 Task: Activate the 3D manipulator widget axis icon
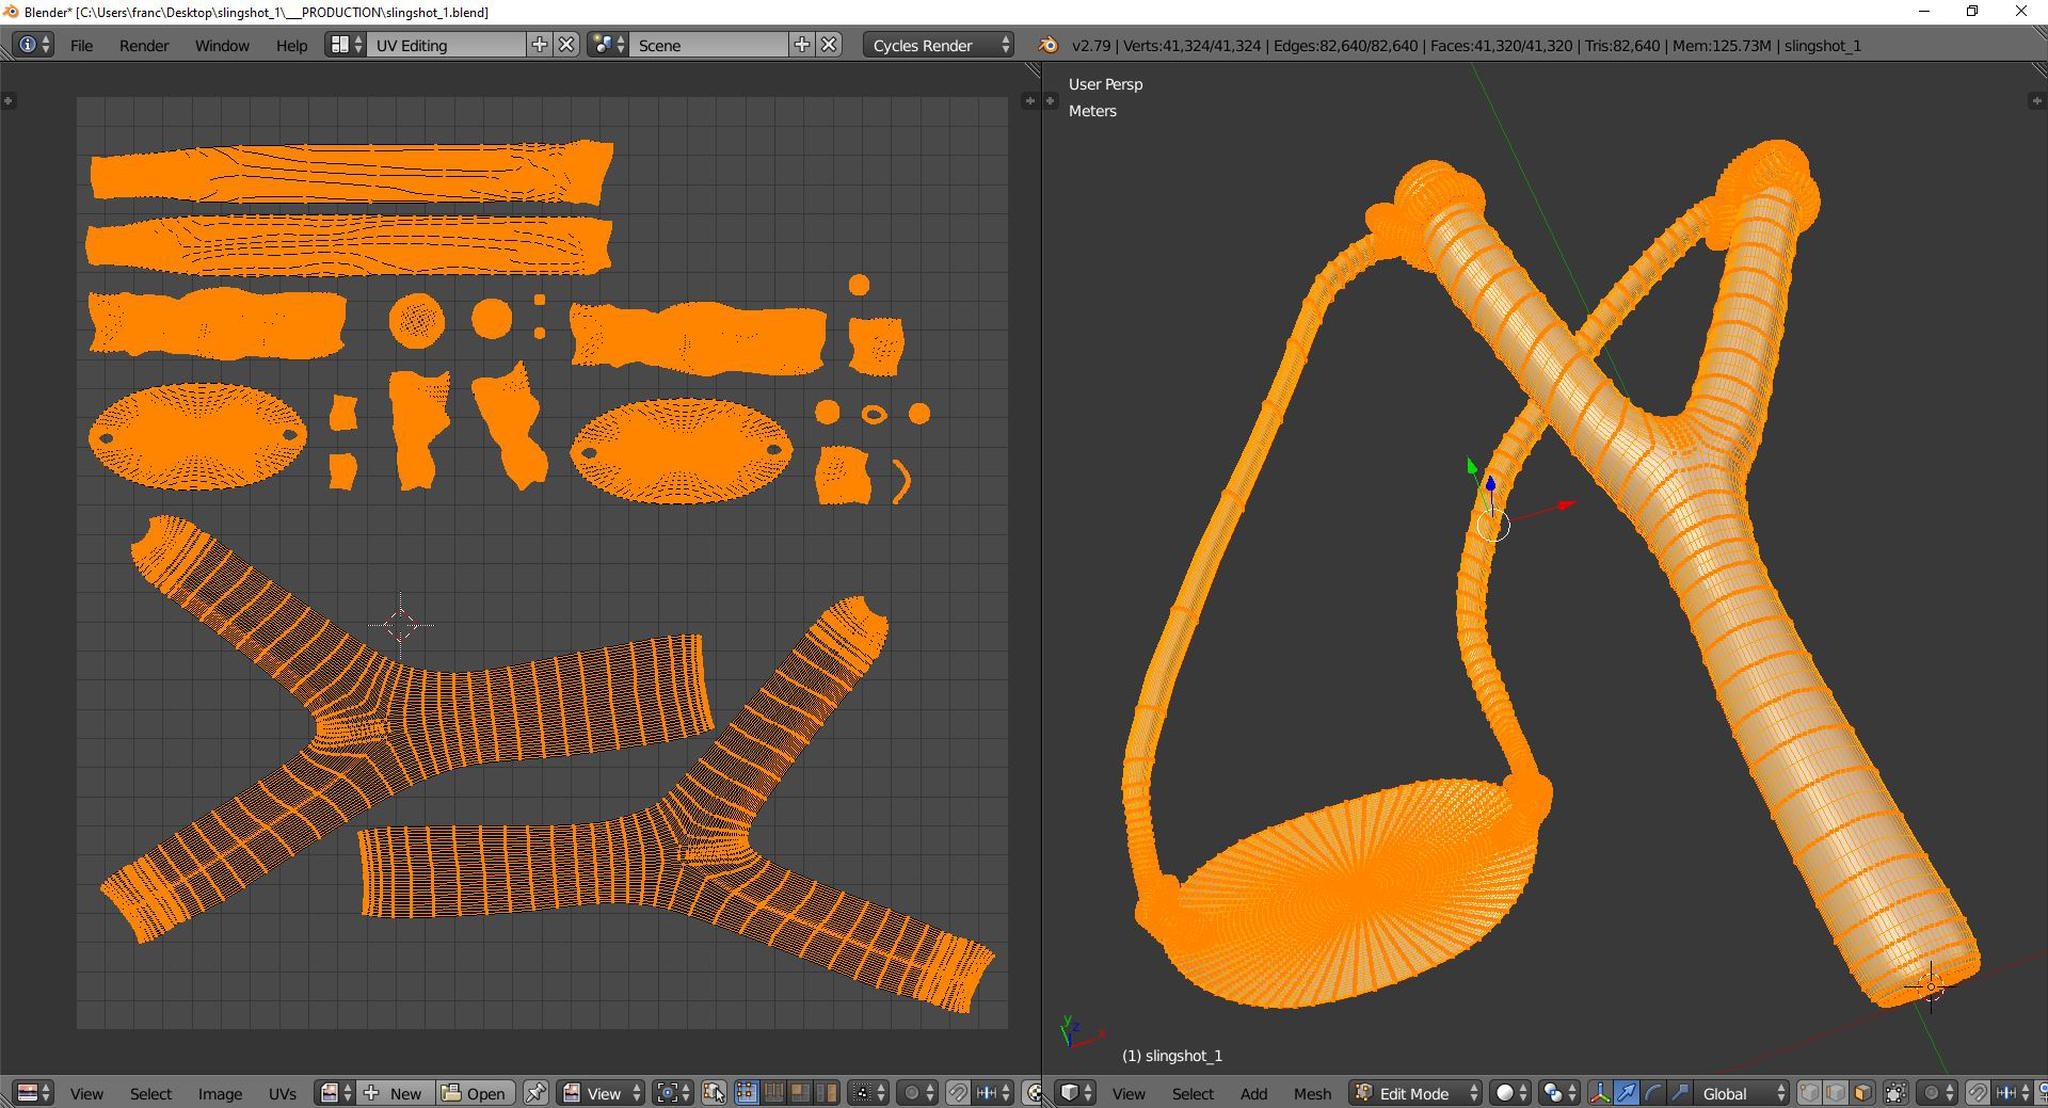(1599, 1093)
